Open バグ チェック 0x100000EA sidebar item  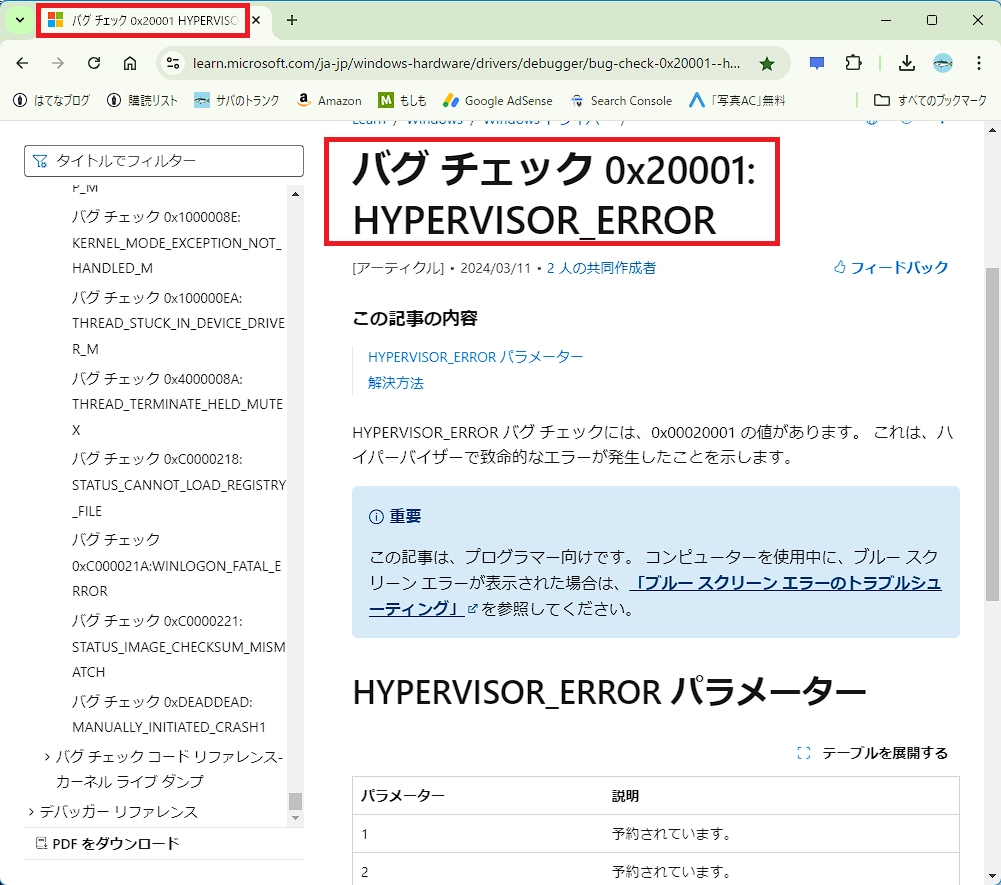pos(178,323)
